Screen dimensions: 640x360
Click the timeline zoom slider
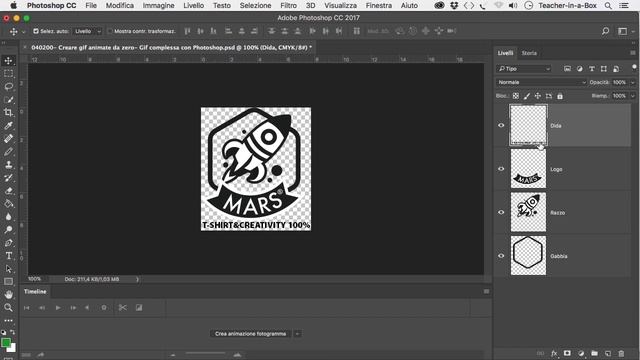pyautogui.click(x=205, y=353)
